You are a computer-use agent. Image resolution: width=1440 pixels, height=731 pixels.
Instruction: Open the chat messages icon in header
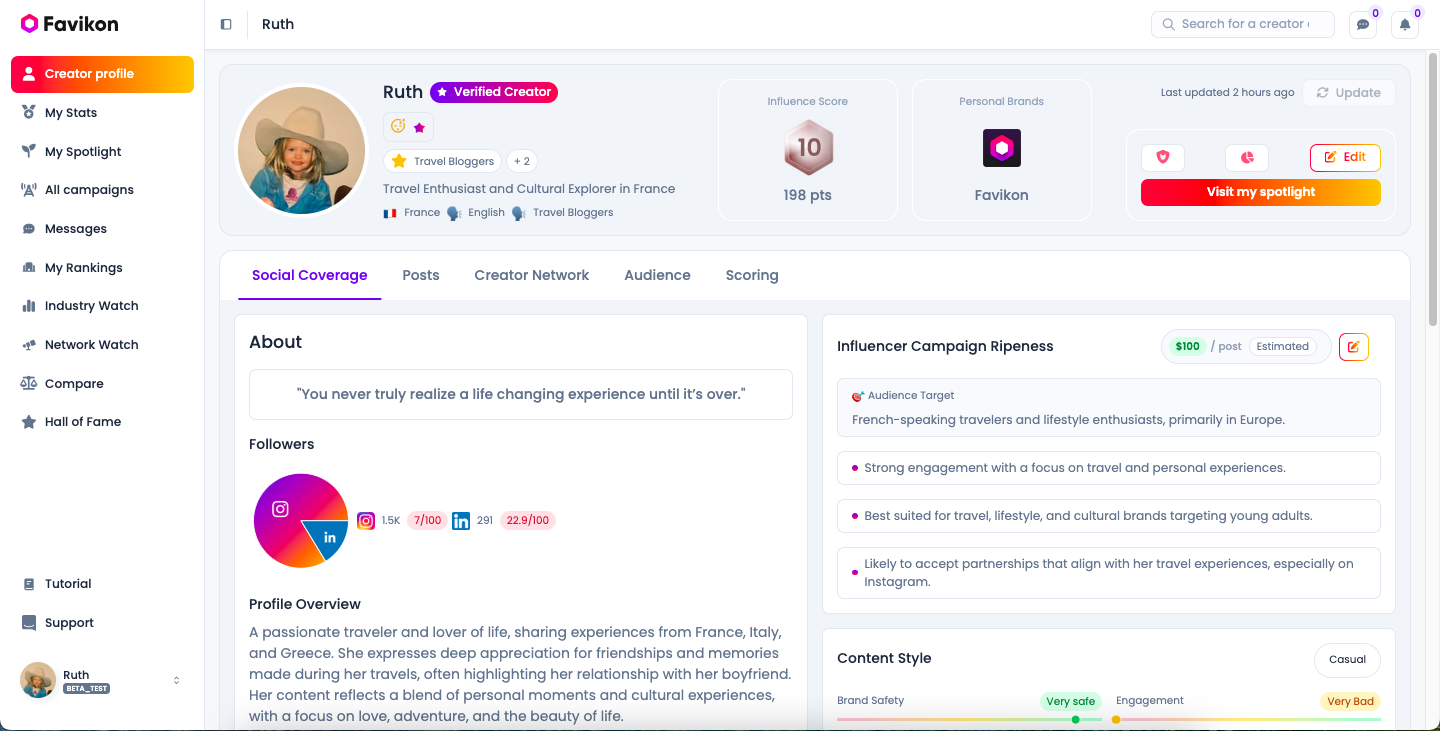(x=1362, y=25)
